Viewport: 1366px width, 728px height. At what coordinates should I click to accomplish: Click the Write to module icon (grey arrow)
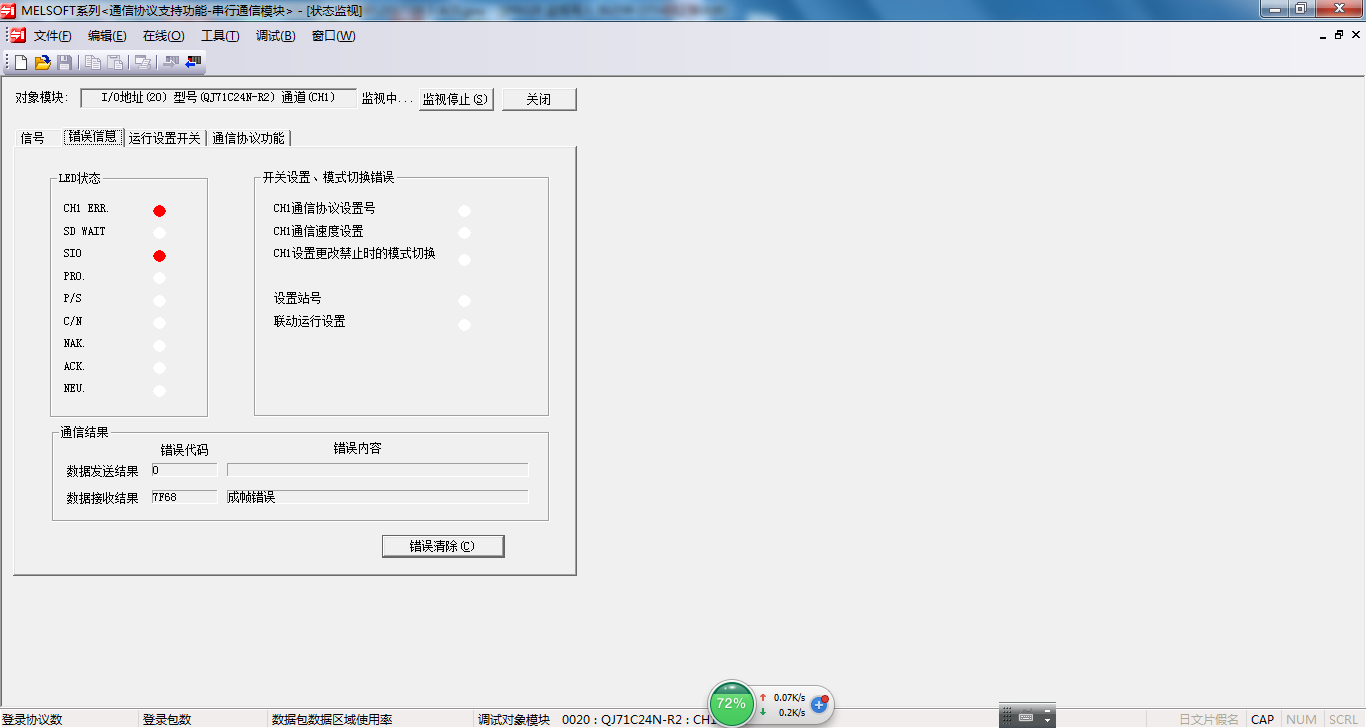coord(170,62)
